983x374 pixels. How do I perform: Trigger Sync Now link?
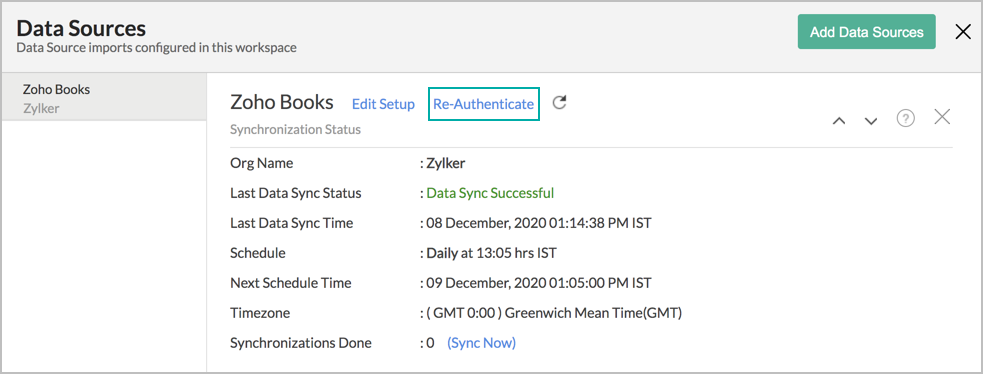point(481,343)
